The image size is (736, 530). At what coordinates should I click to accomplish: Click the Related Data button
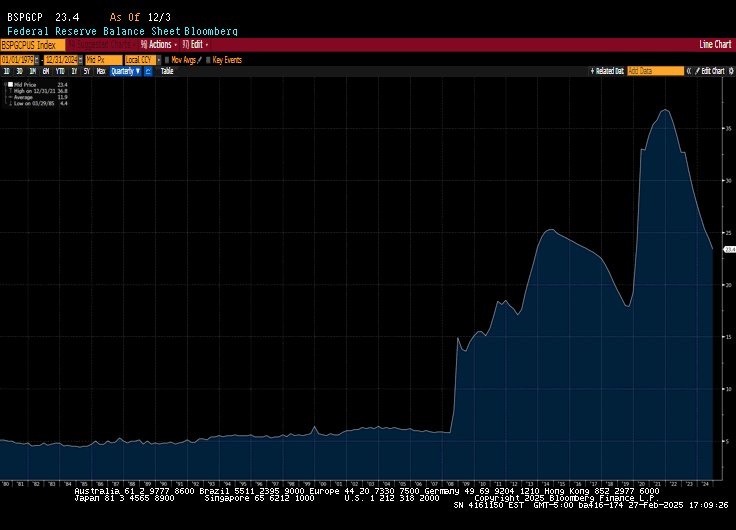click(x=607, y=71)
